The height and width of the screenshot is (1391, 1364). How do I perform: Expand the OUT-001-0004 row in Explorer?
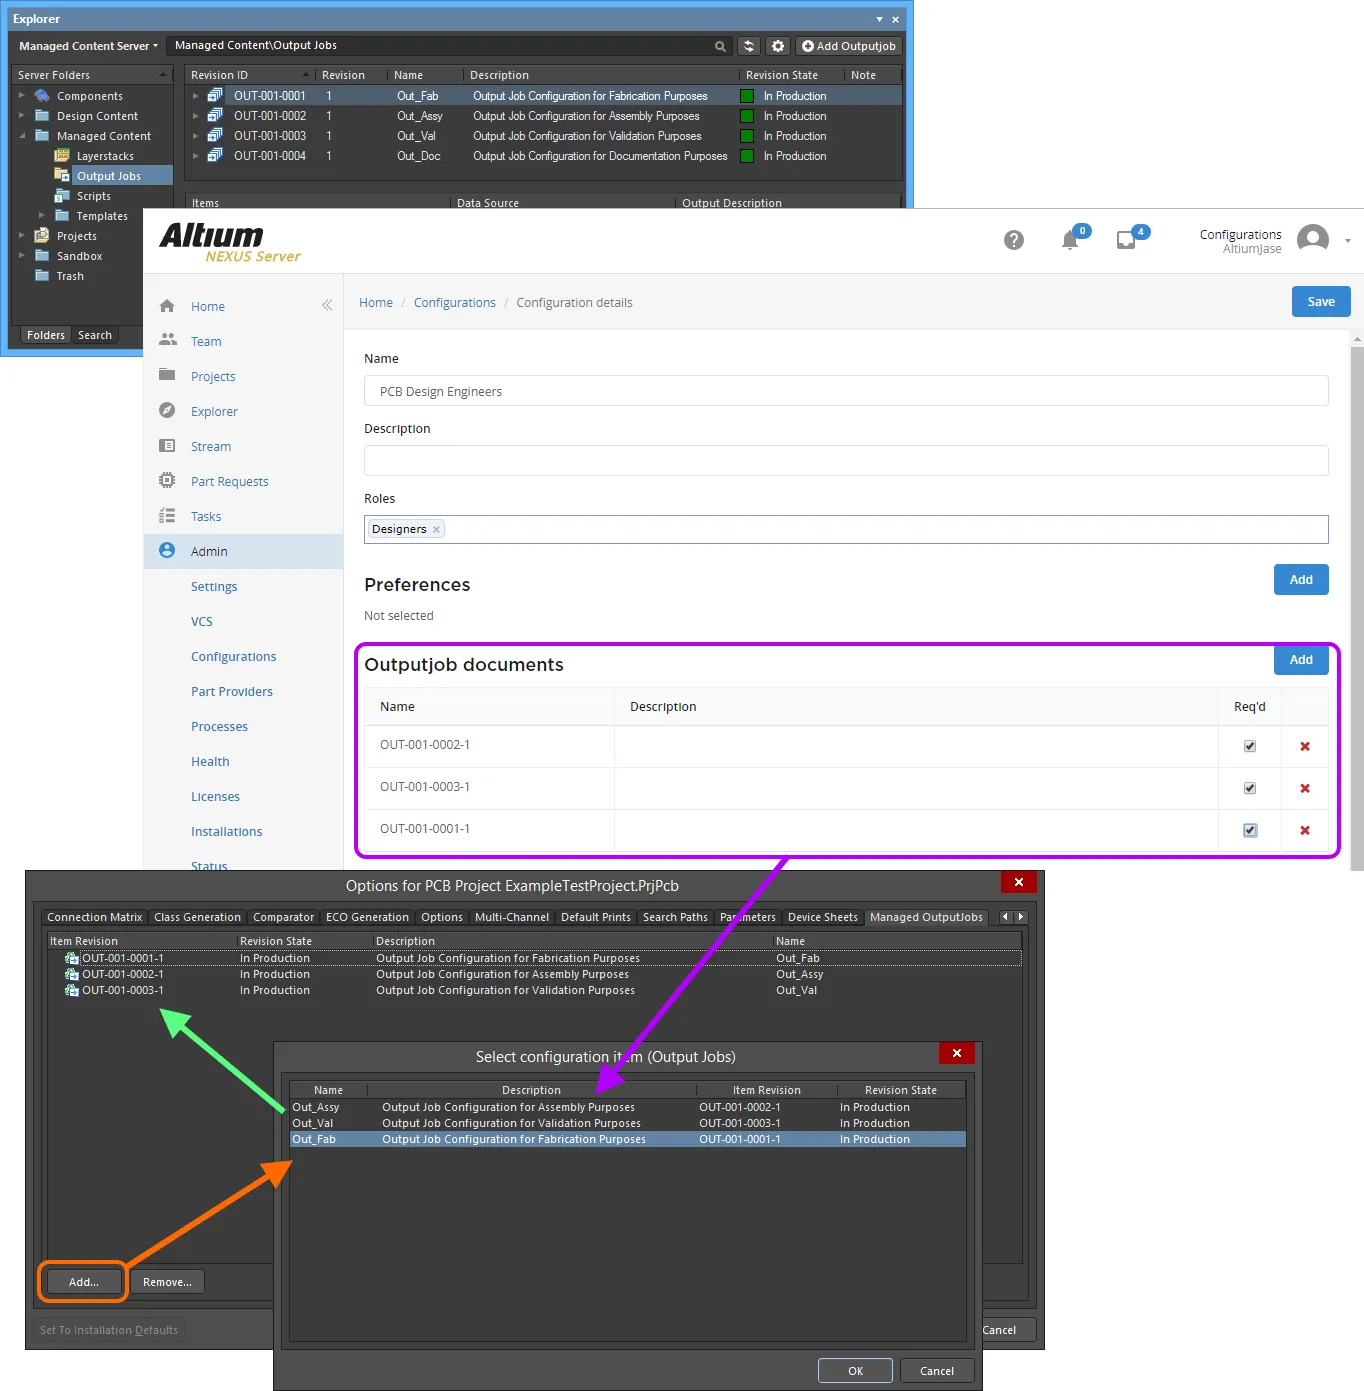pyautogui.click(x=196, y=156)
